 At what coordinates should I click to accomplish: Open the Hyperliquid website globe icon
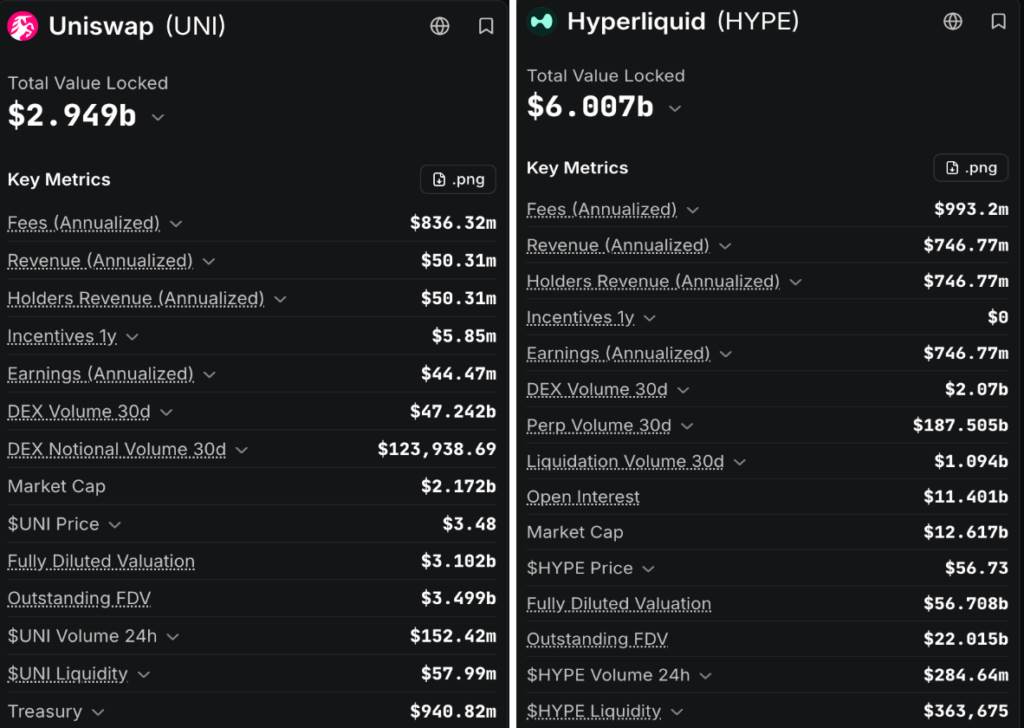click(x=953, y=22)
